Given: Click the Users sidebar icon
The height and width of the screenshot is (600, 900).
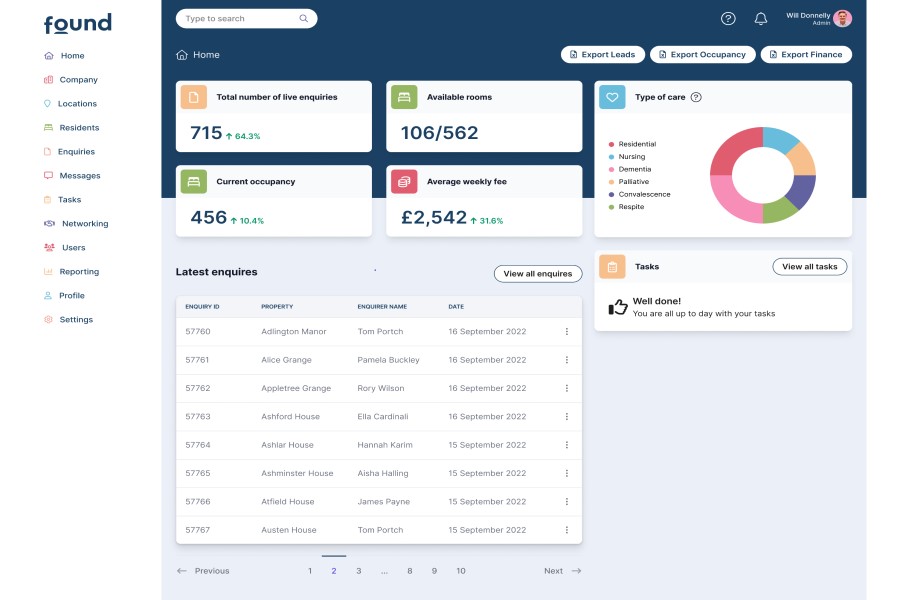Looking at the screenshot, I should click(49, 247).
